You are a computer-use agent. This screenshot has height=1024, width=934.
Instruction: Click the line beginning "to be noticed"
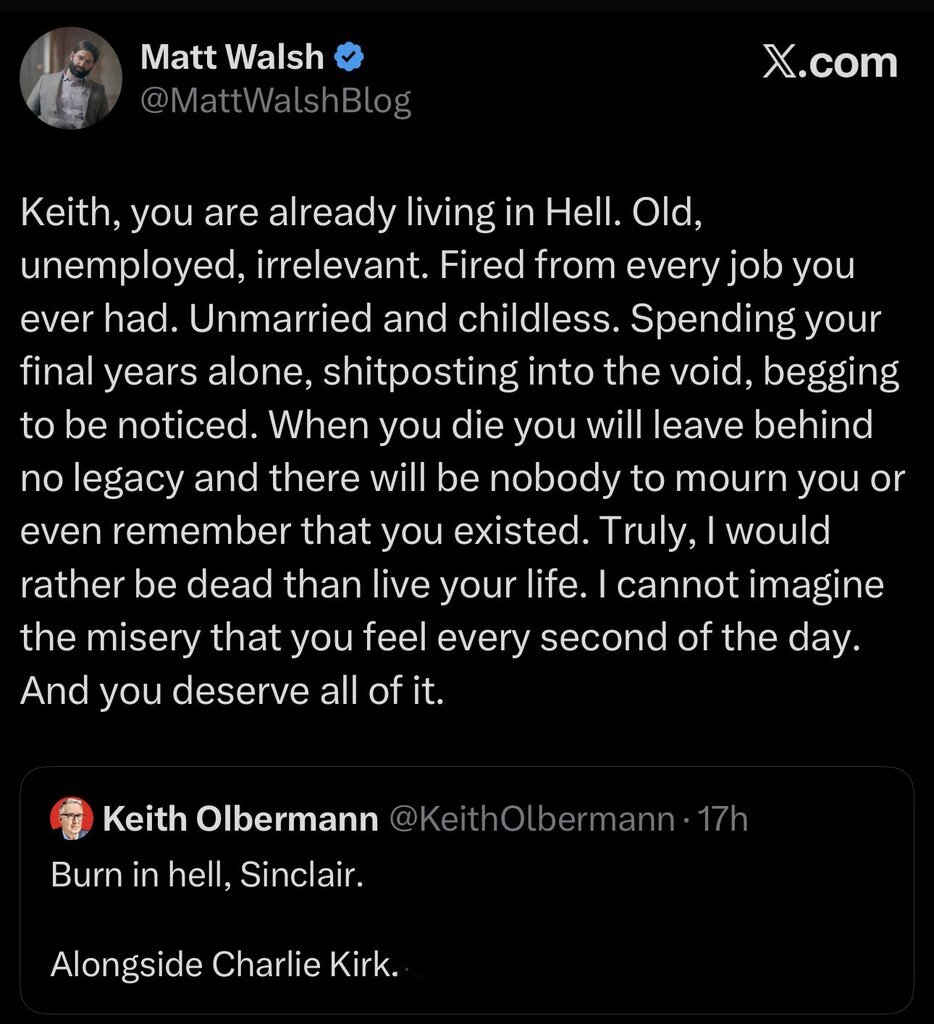pyautogui.click(x=446, y=423)
